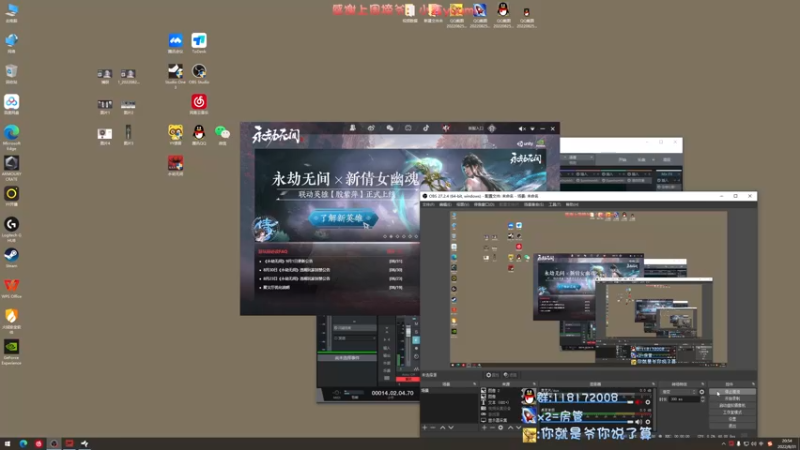Add a new scene in OBS
800x450 pixels.
coord(424,428)
